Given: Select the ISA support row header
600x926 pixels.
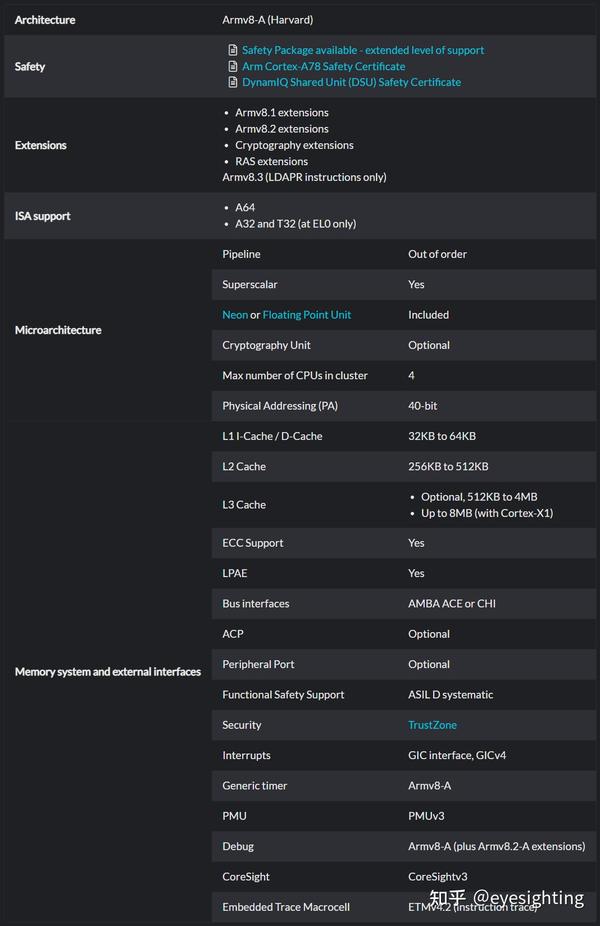Looking at the screenshot, I should [x=42, y=216].
